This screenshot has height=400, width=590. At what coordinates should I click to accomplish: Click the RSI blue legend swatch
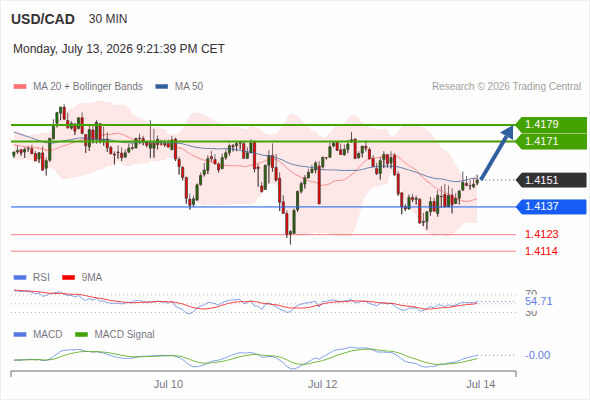(x=20, y=278)
